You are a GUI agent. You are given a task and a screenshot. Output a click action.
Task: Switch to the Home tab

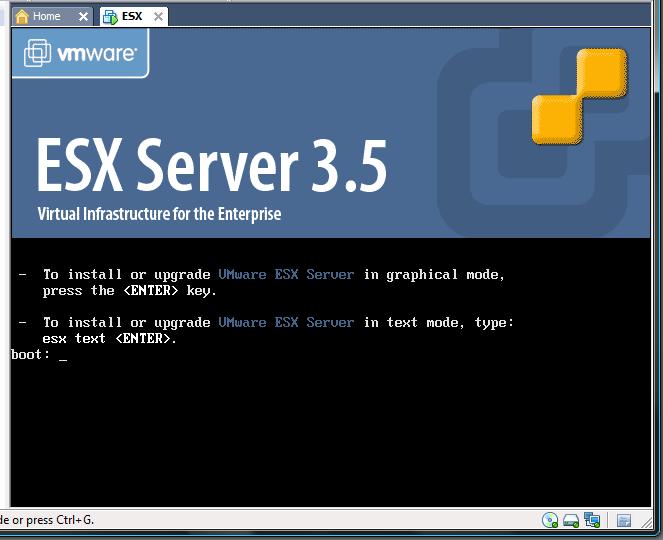click(x=52, y=16)
